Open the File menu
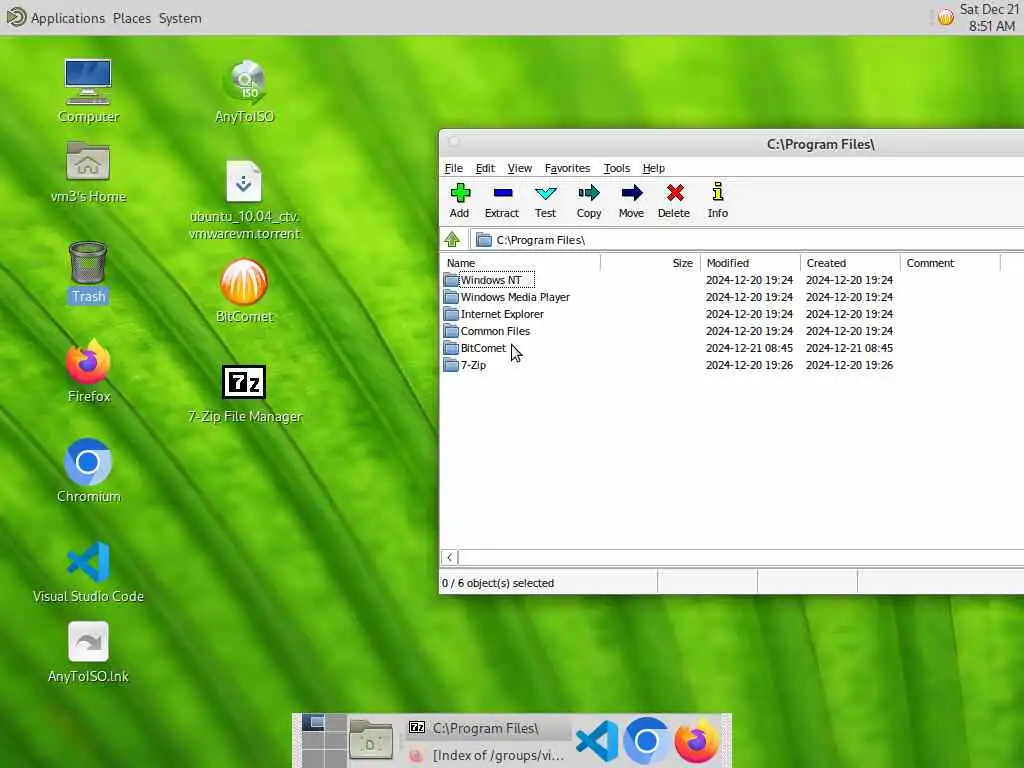Image resolution: width=1024 pixels, height=768 pixels. click(x=454, y=168)
